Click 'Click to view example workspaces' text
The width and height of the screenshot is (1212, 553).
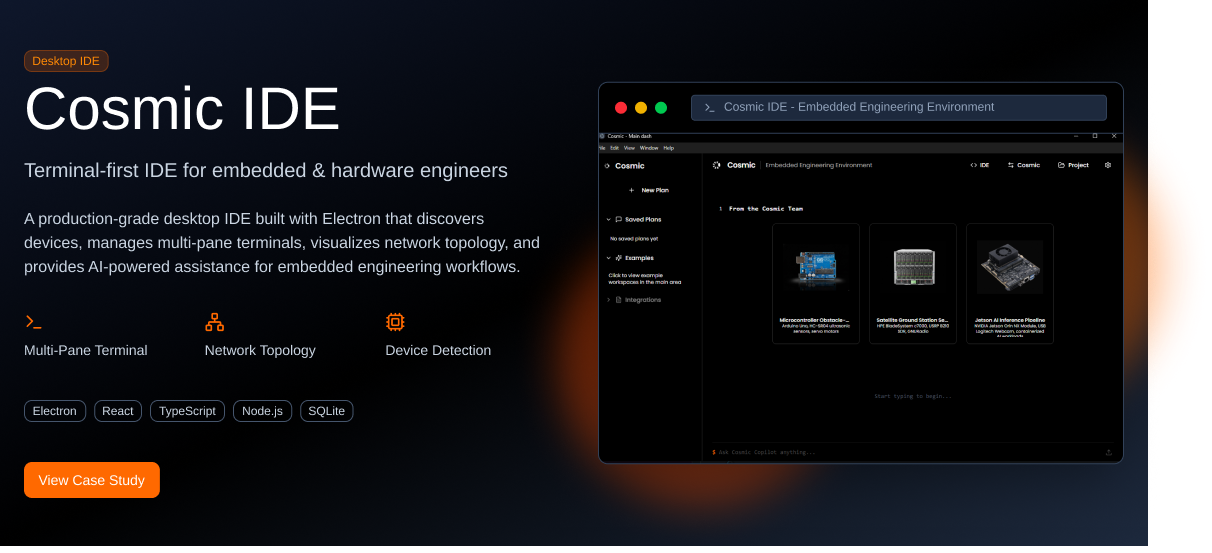(x=645, y=278)
